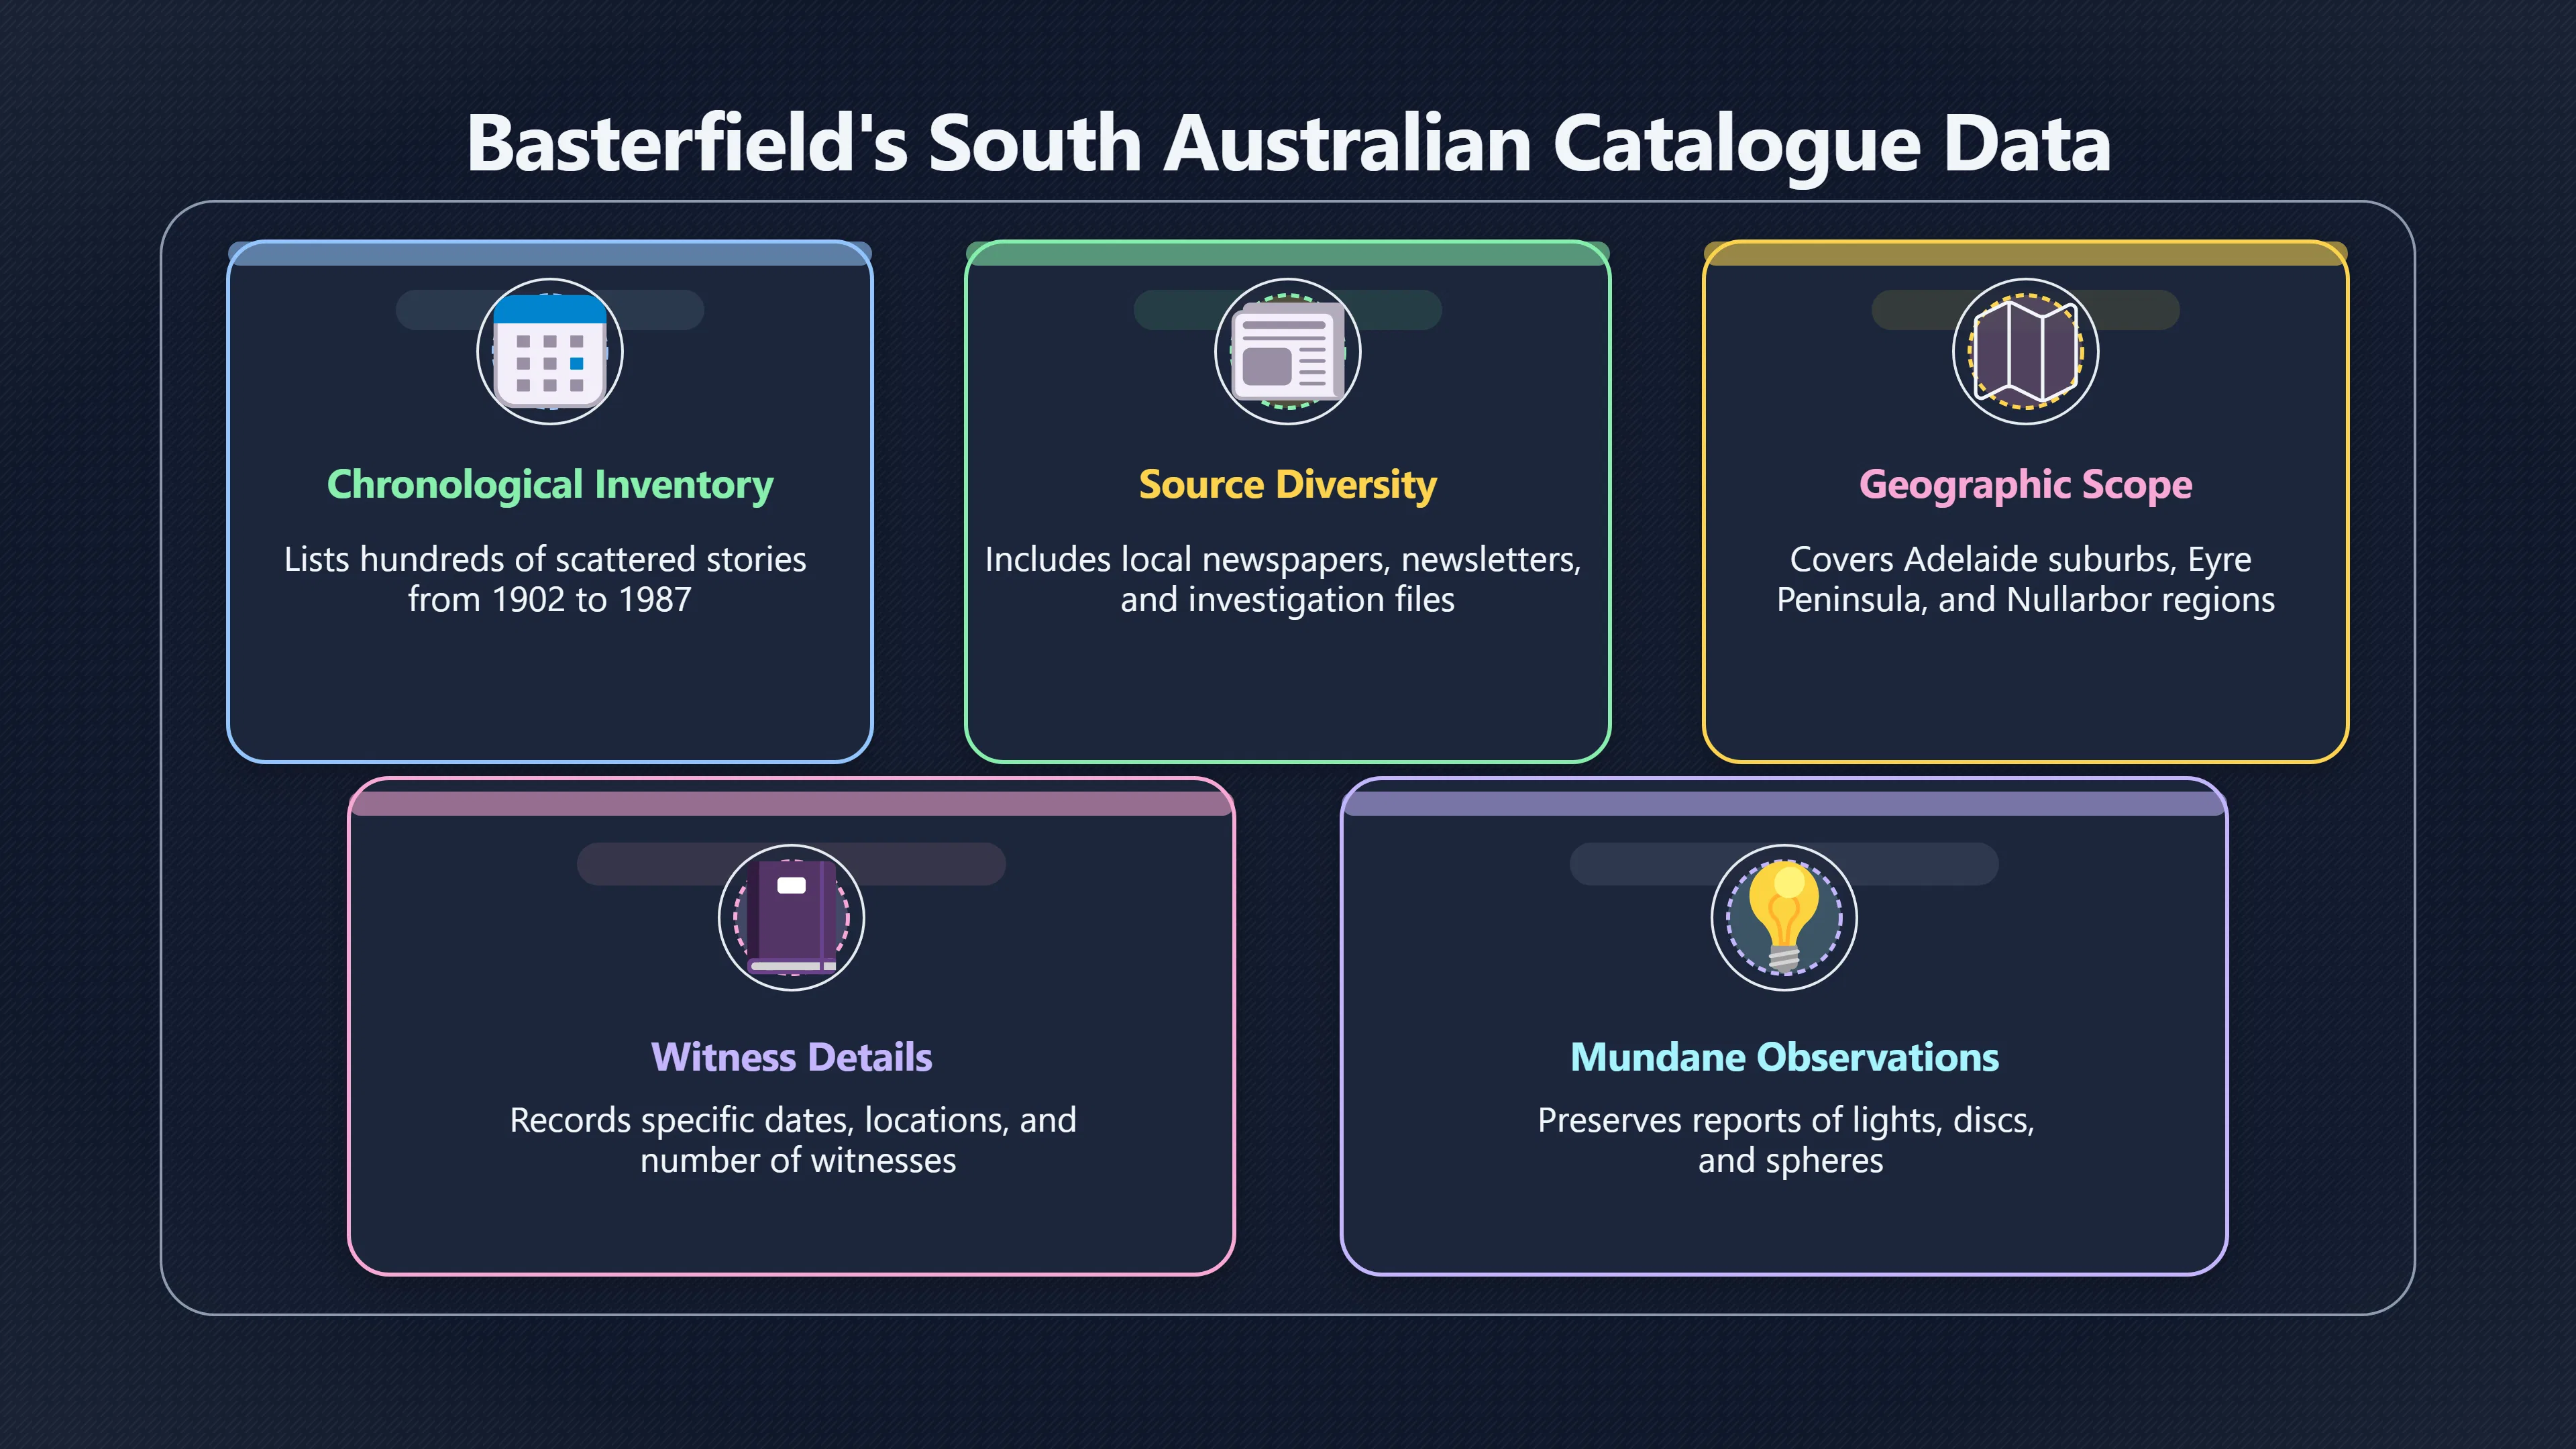
Task: Select the Chronological Inventory heading
Action: [x=550, y=485]
